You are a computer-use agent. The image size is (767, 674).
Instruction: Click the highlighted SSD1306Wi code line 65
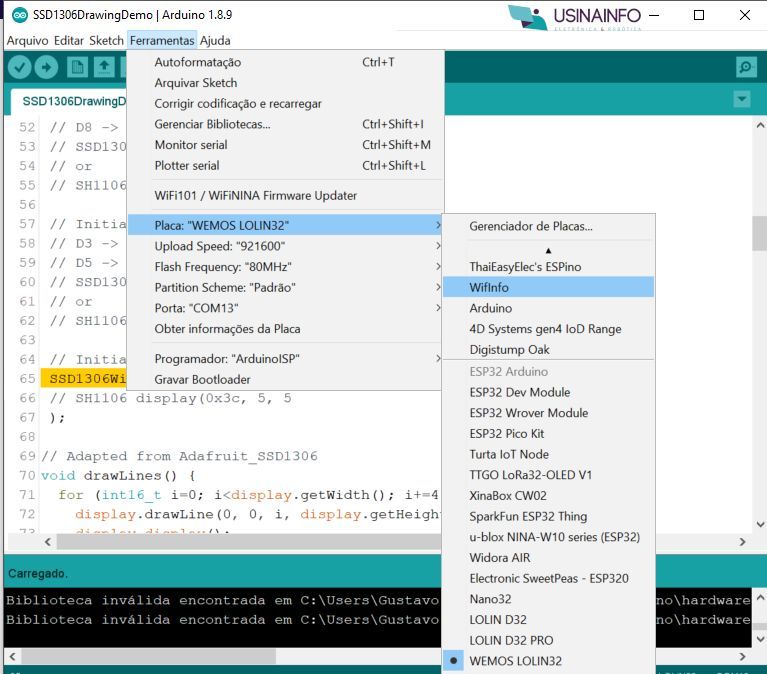84,379
